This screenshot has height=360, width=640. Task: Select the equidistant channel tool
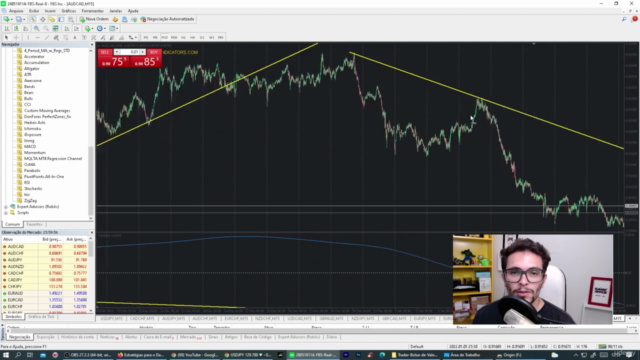56,37
